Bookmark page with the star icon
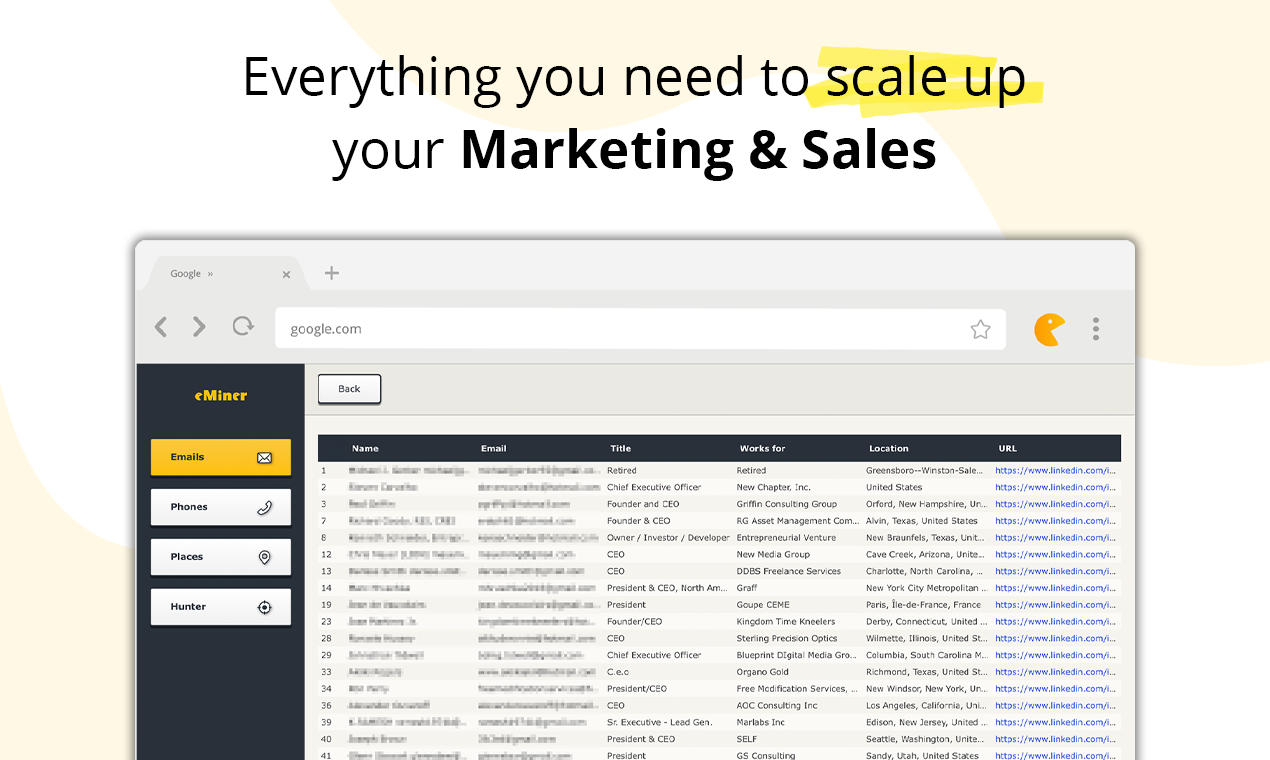The width and height of the screenshot is (1270, 760). [980, 329]
